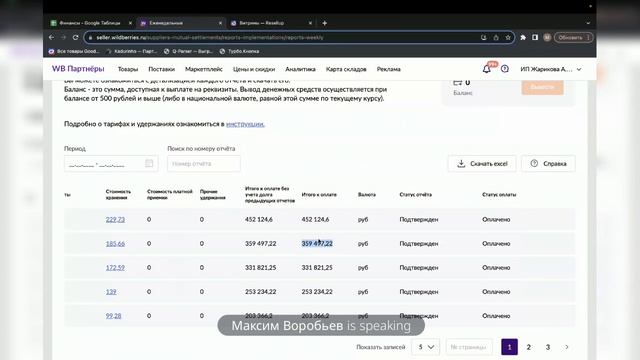Open storage cost link 185,66
The height and width of the screenshot is (360, 640).
tap(115, 243)
